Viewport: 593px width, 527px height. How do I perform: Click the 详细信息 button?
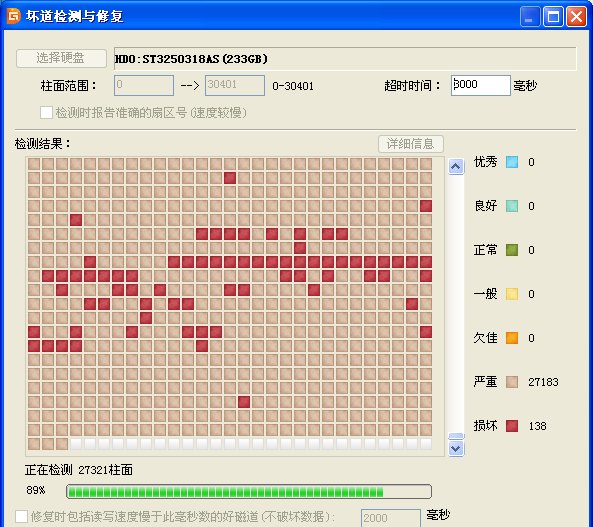(x=410, y=144)
